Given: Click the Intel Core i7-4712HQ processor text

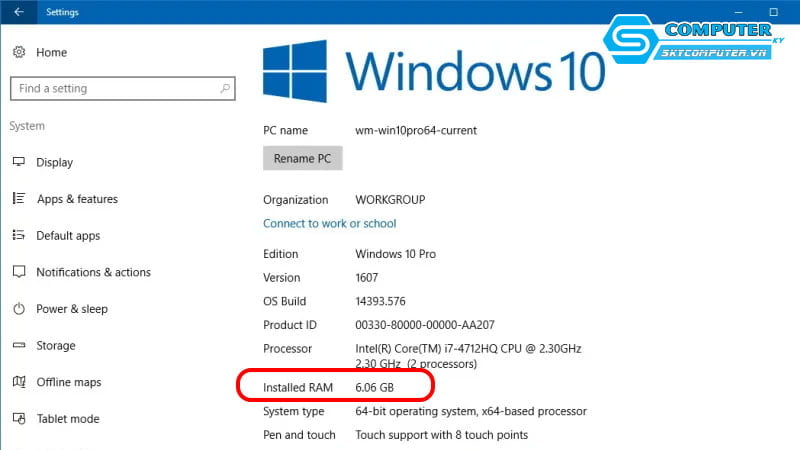Looking at the screenshot, I should pos(468,356).
